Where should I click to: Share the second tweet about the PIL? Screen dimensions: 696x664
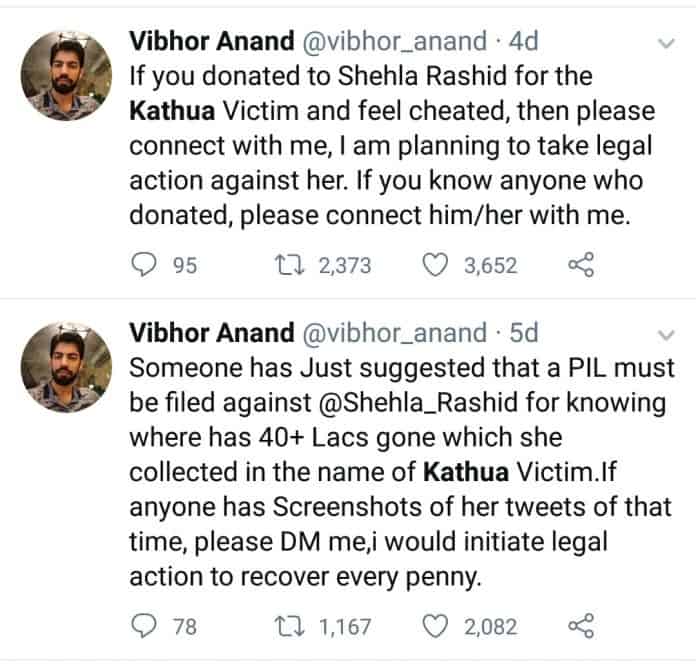580,627
